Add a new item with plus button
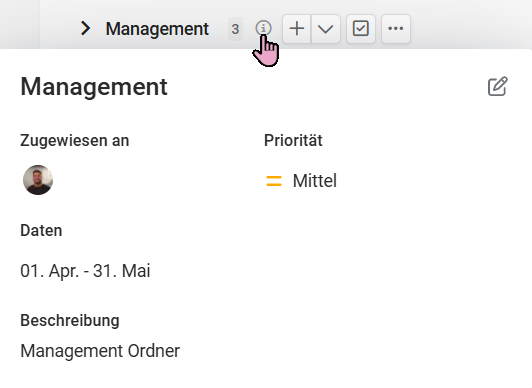The height and width of the screenshot is (388, 532). [x=297, y=29]
